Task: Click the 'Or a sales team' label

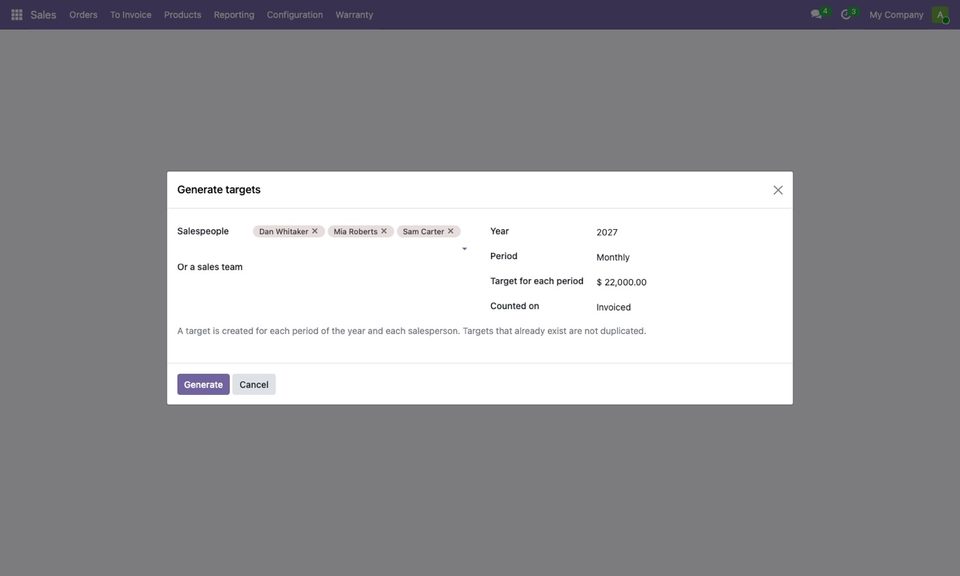Action: pos(210,267)
